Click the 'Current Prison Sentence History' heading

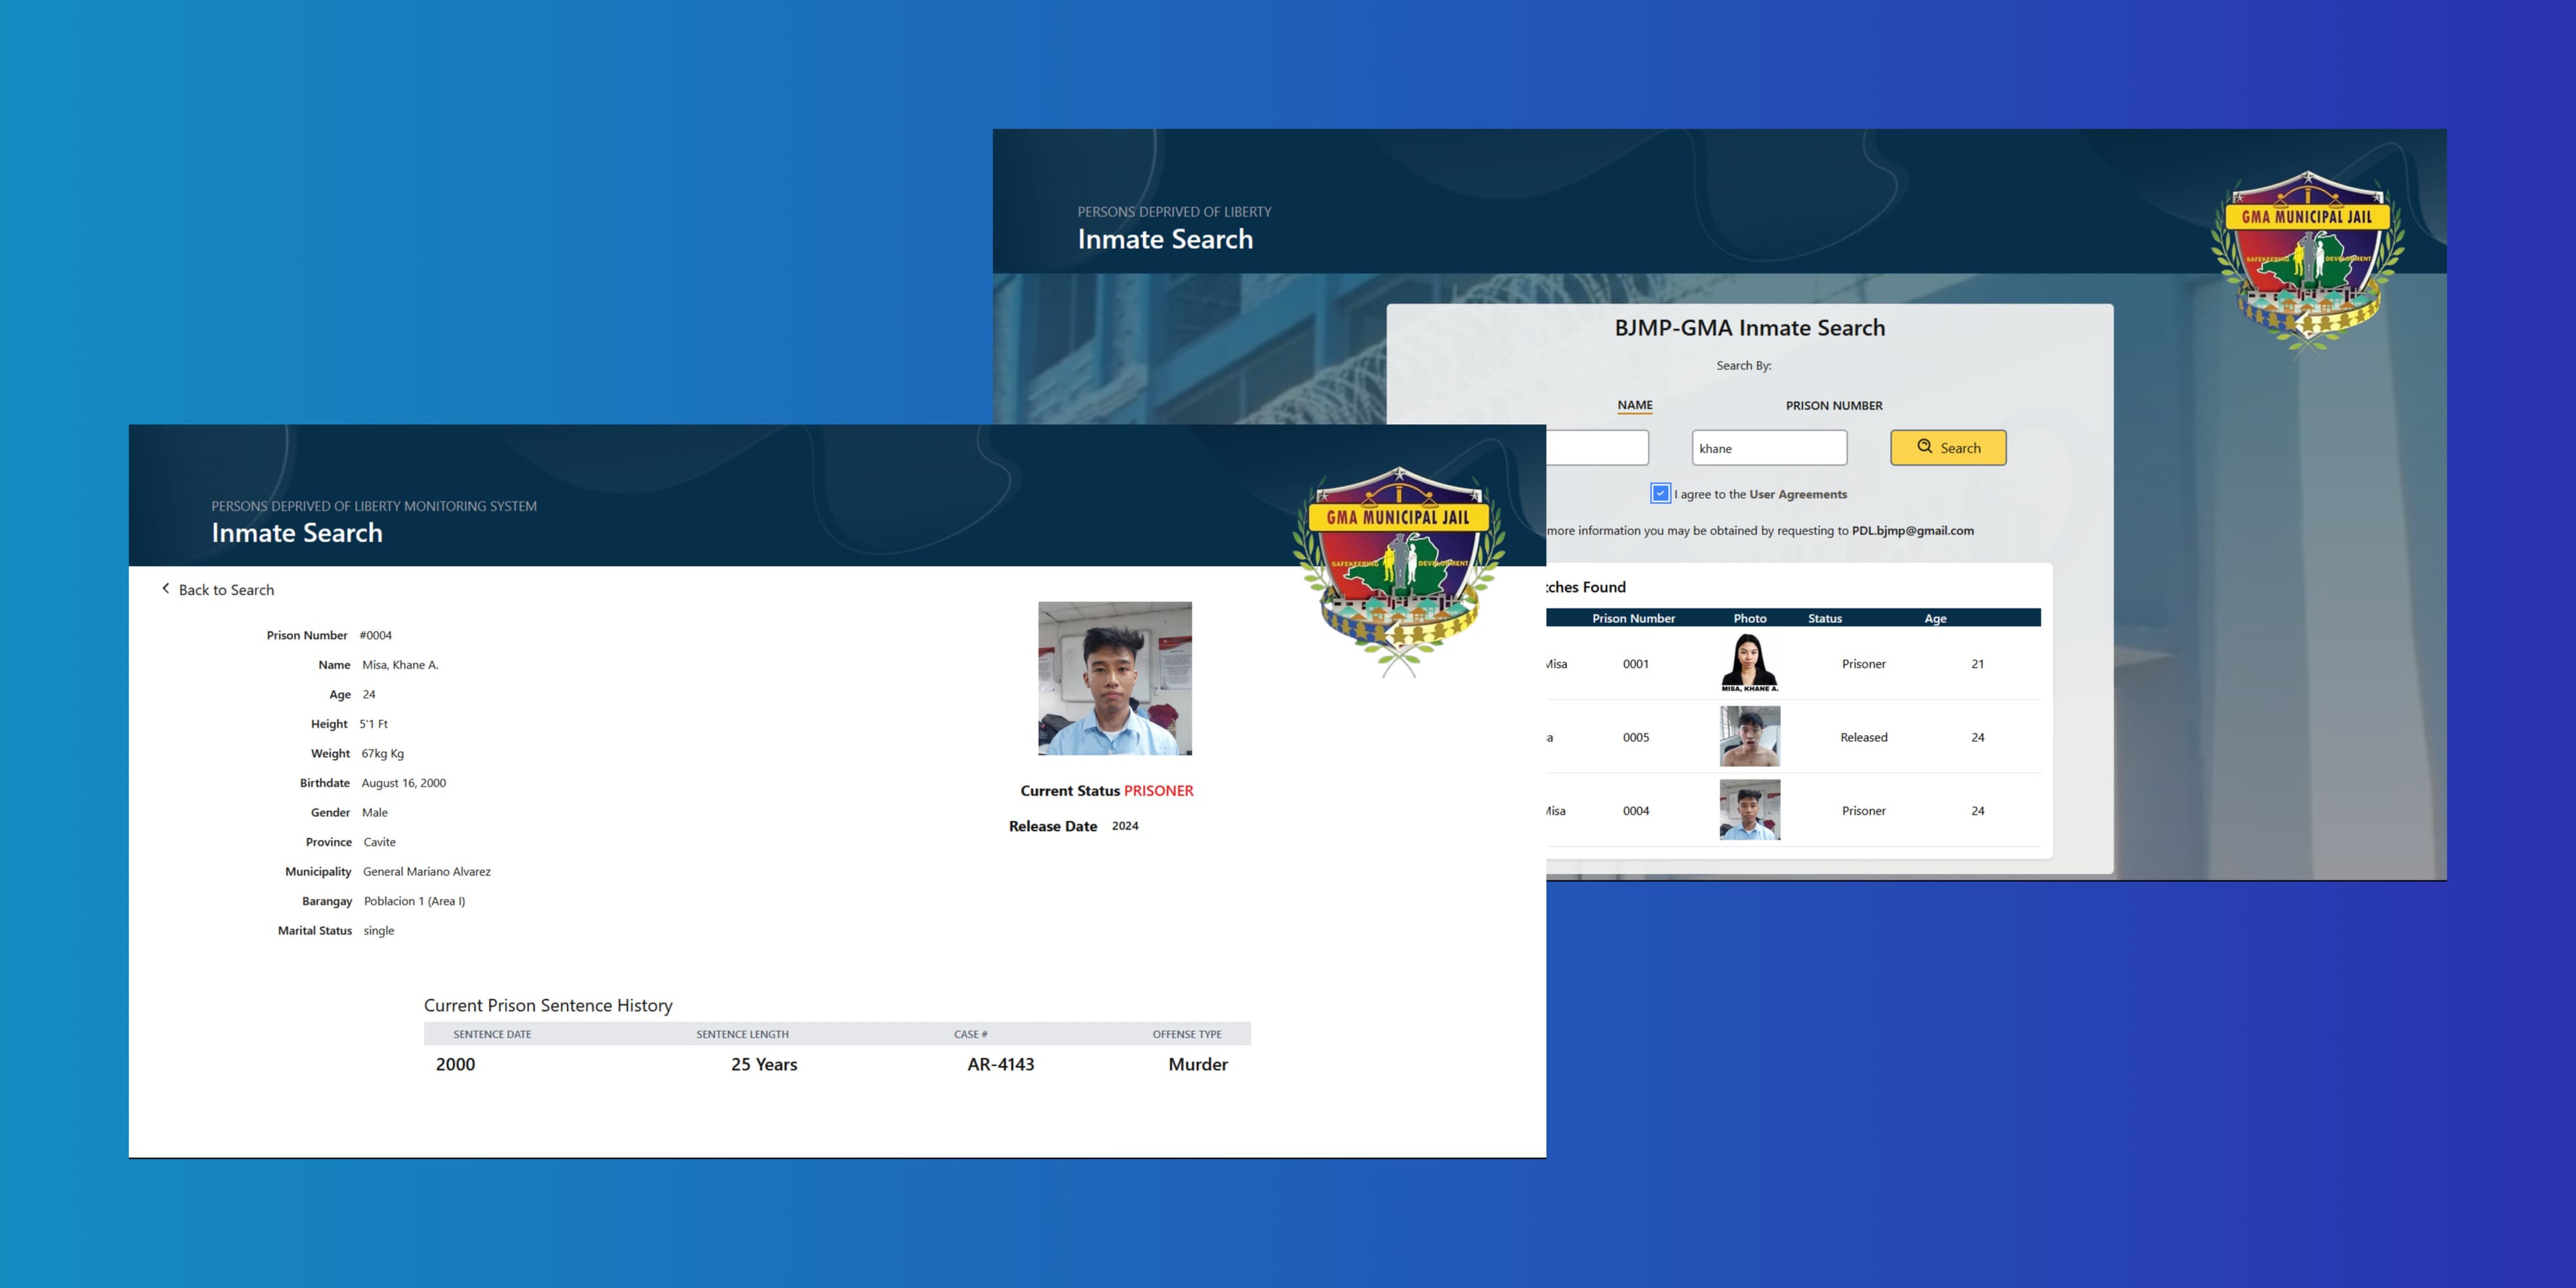coord(548,1006)
